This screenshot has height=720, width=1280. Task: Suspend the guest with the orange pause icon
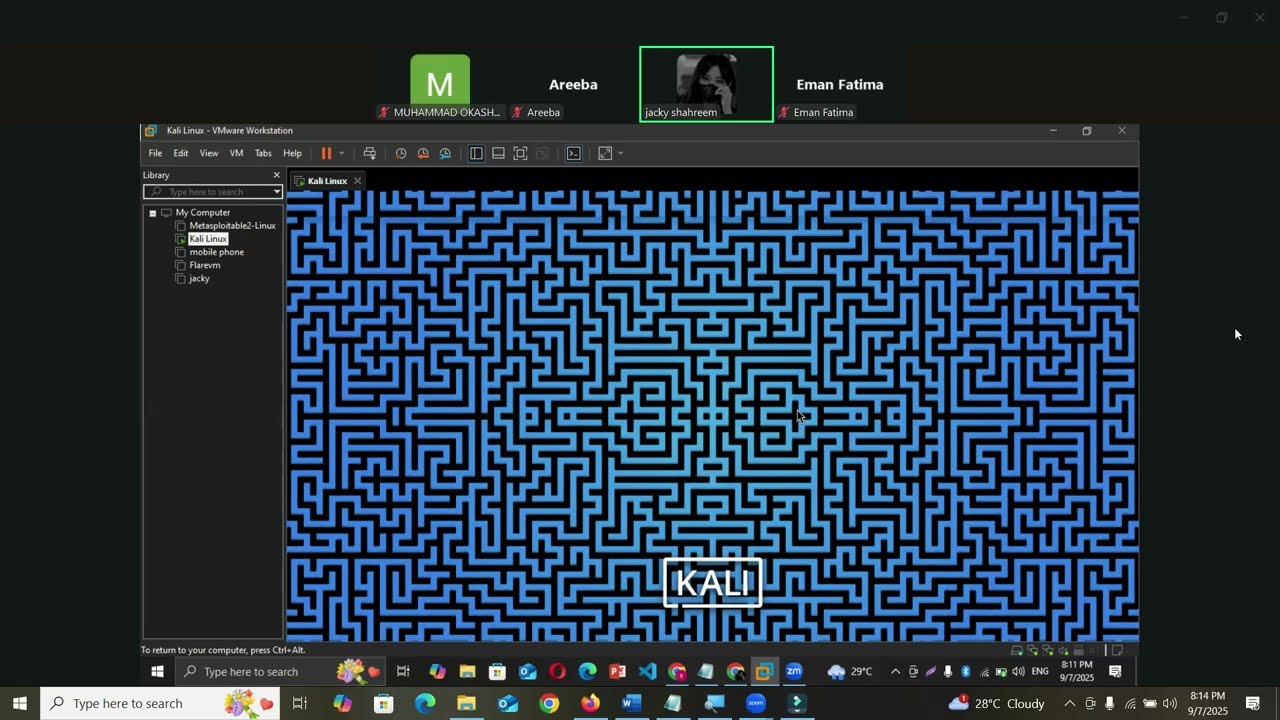(326, 153)
